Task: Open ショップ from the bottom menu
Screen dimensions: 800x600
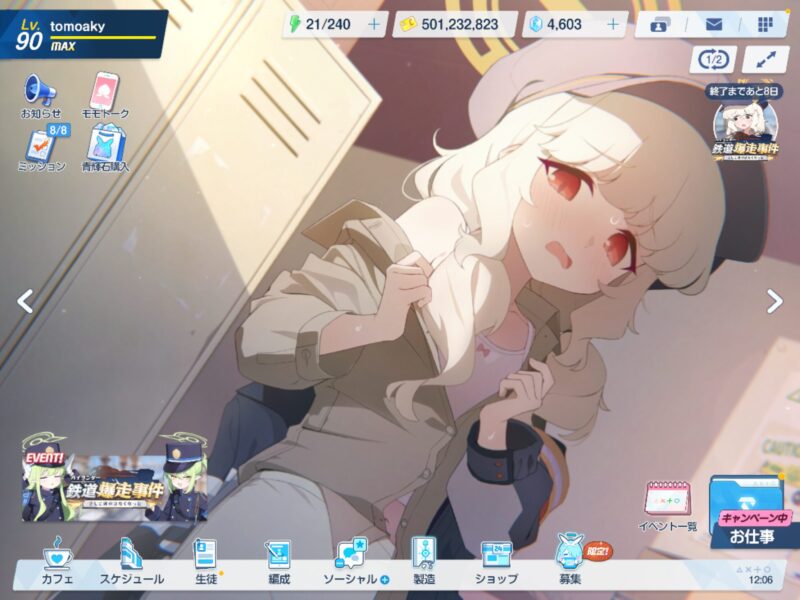Action: point(496,562)
